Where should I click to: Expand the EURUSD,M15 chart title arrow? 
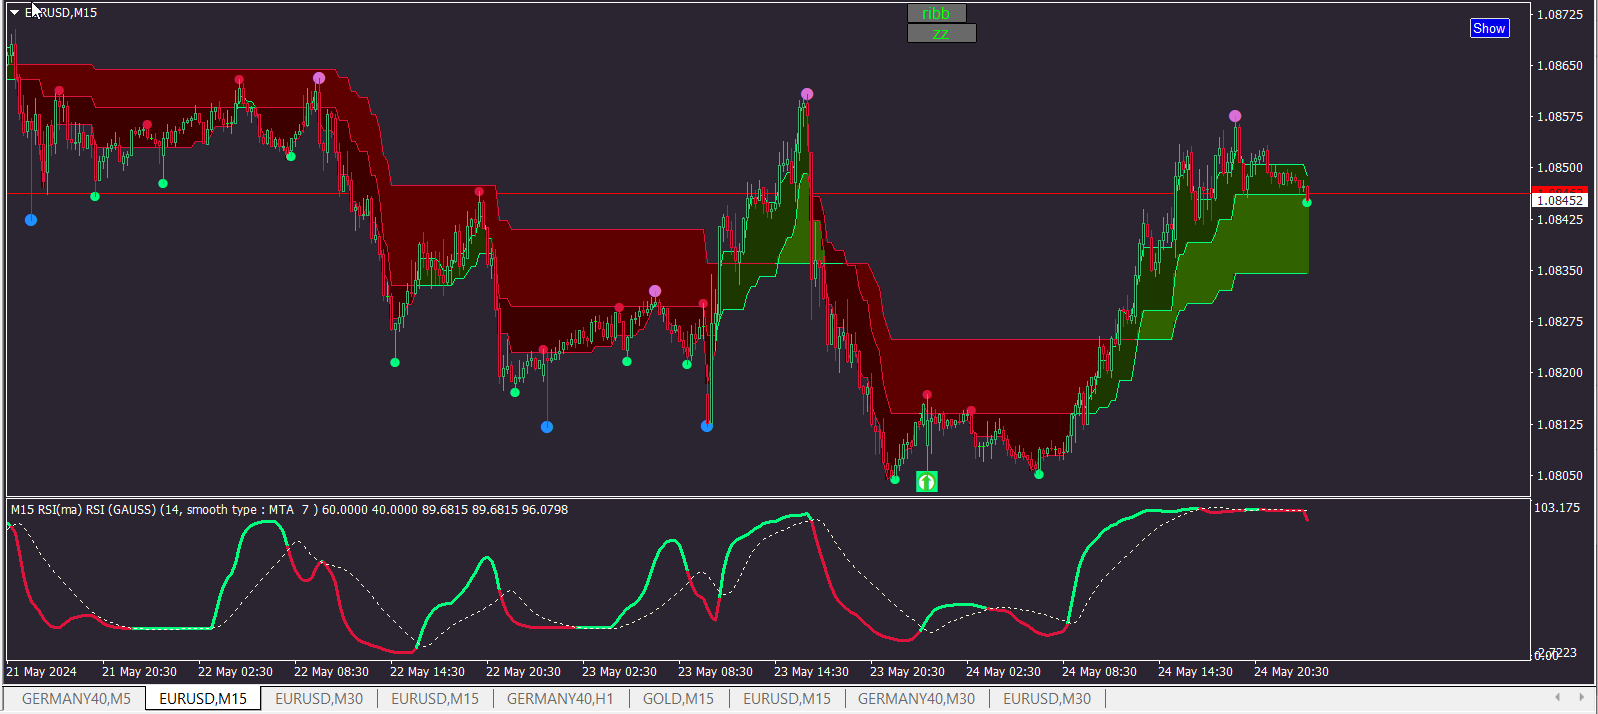[15, 13]
